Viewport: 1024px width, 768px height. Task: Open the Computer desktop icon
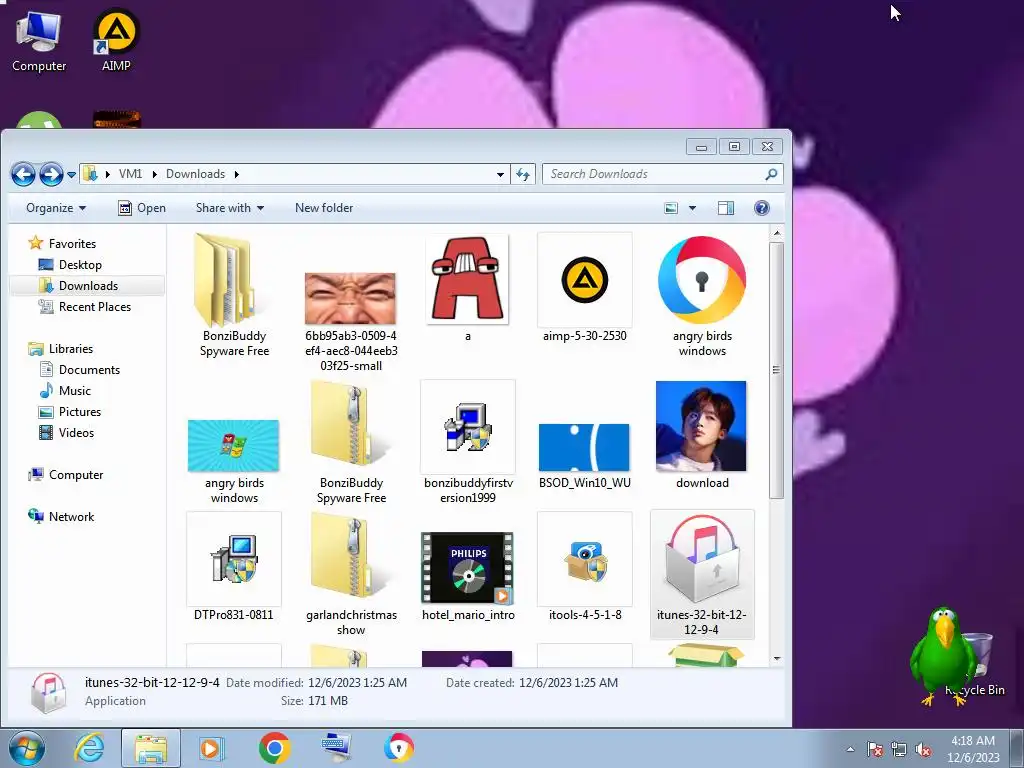(x=39, y=41)
